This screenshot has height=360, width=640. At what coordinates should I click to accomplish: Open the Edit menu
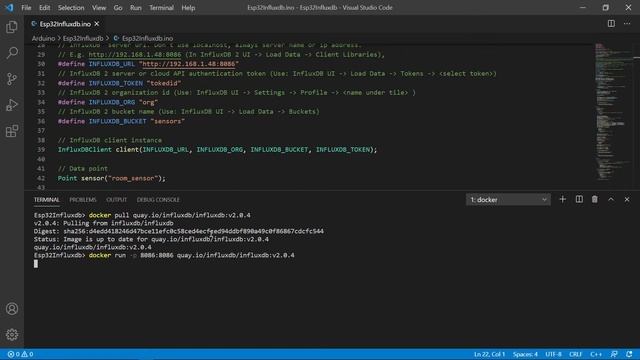pos(44,8)
